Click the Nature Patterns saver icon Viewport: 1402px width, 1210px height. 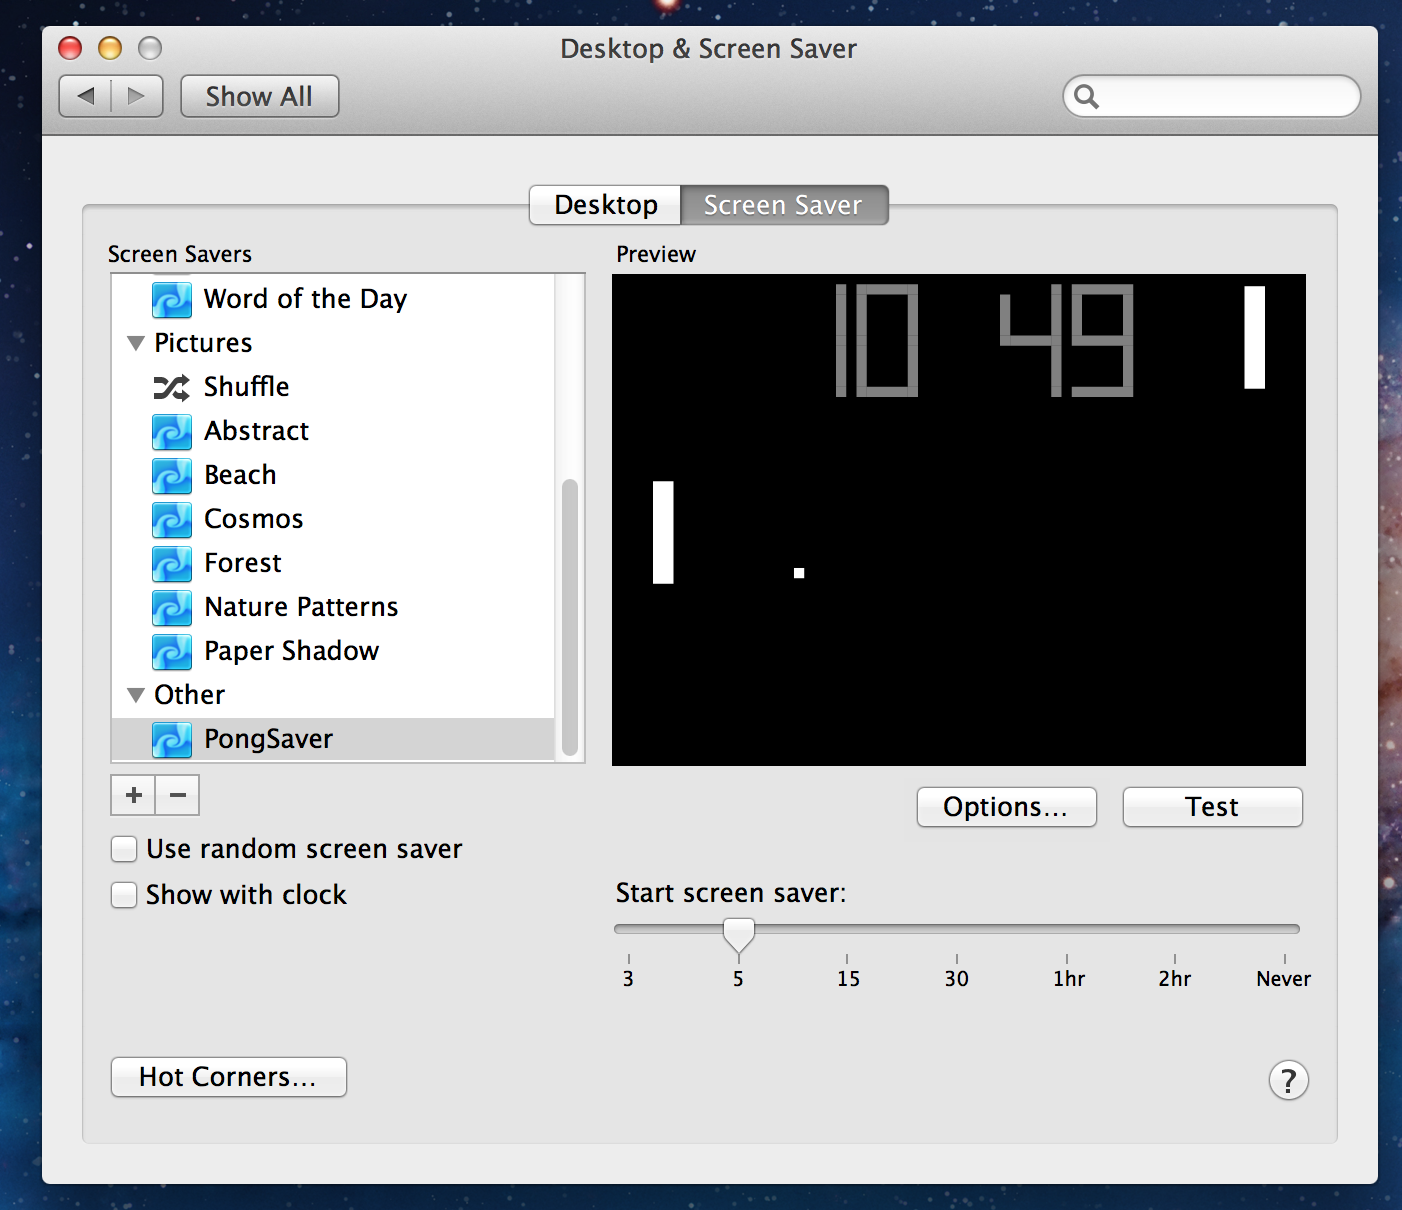click(172, 607)
